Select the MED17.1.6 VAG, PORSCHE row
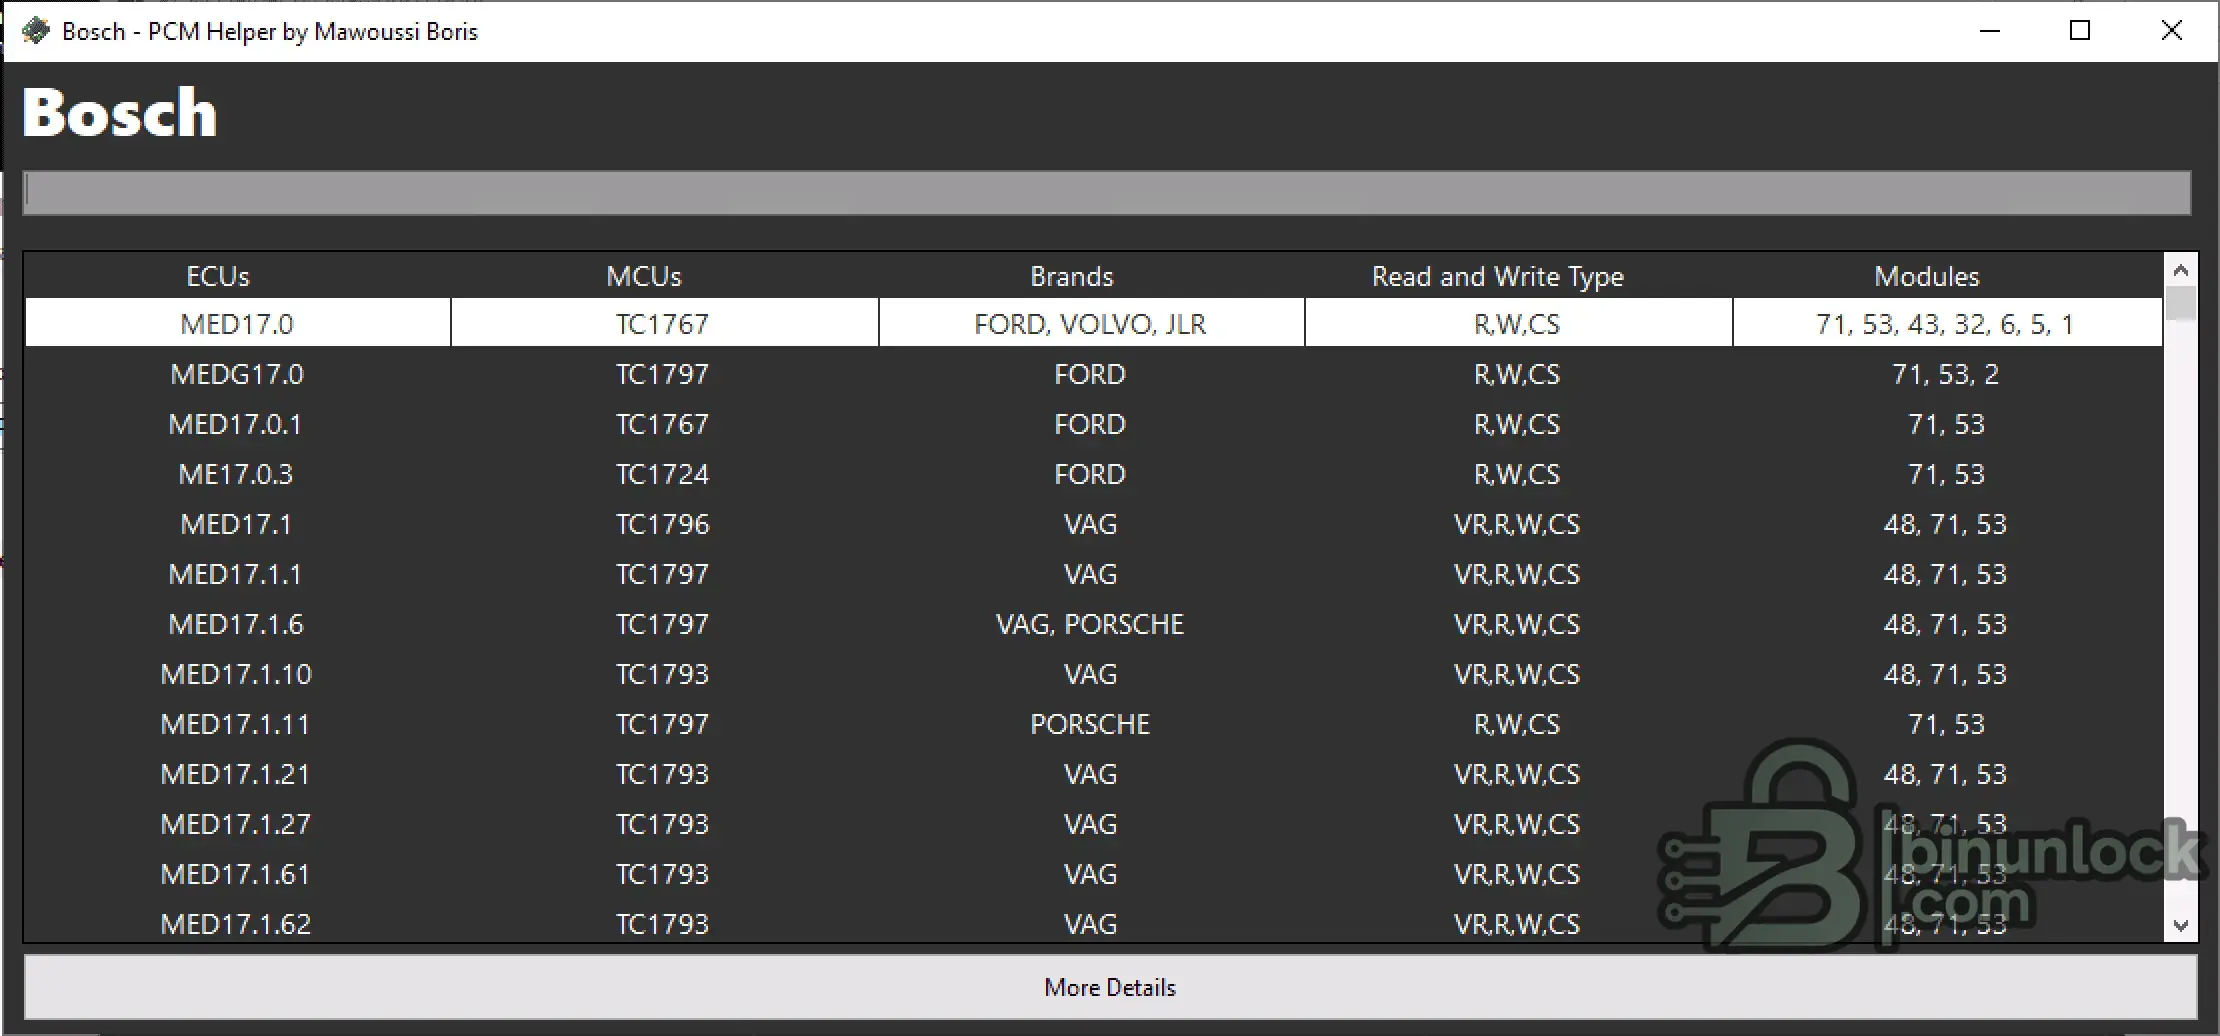Screen dimensions: 2220x1036 [1094, 624]
